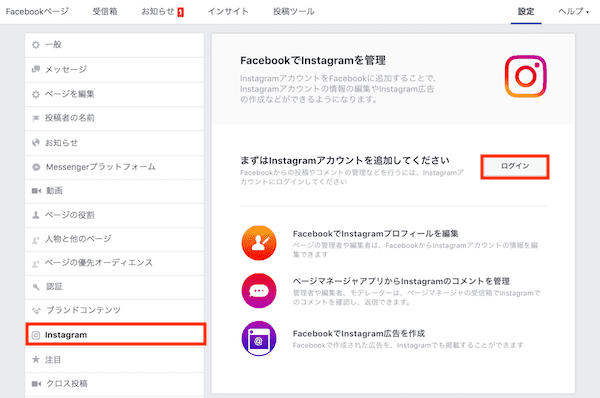Click the Messenger icon beside Messengerプラットフォーム
The height and width of the screenshot is (398, 600).
(x=36, y=167)
